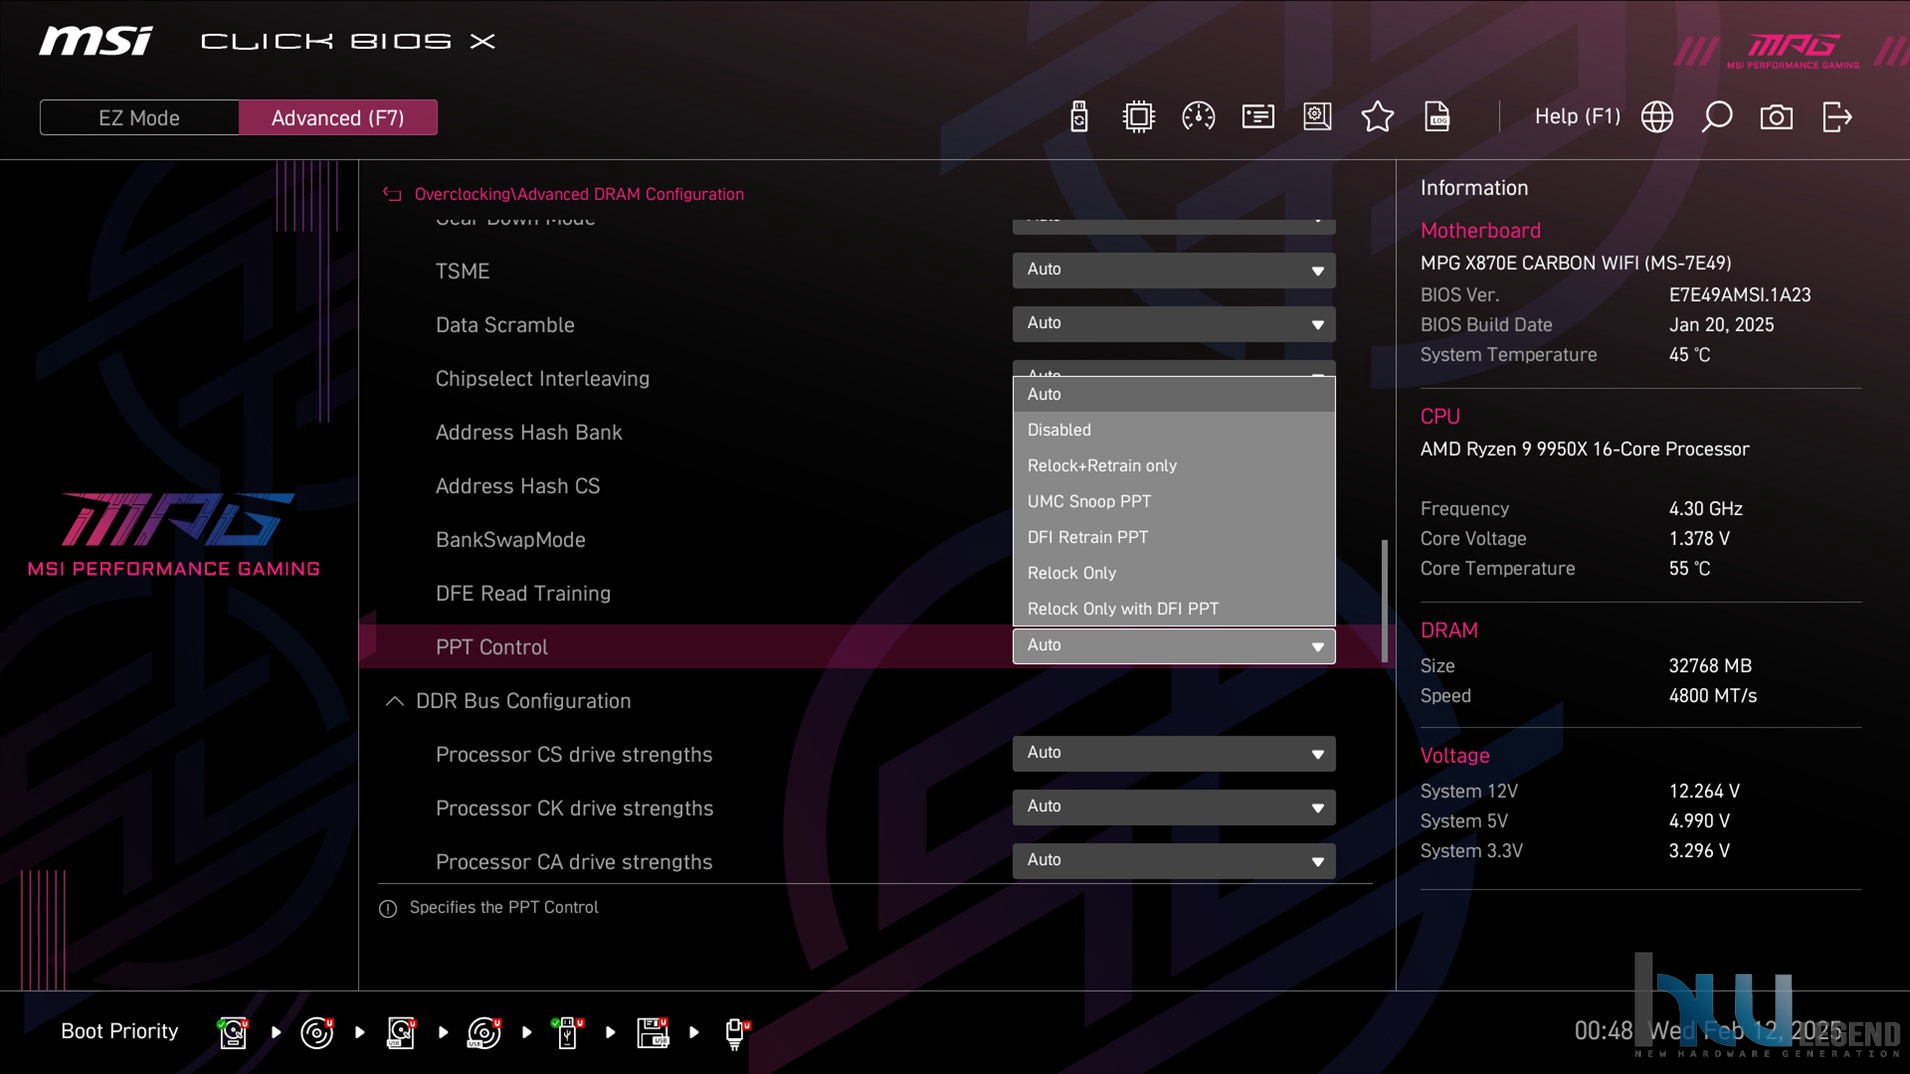Screen dimensions: 1910x1074
Task: Open the M-Flash USB BIOS update icon
Action: coord(1078,117)
